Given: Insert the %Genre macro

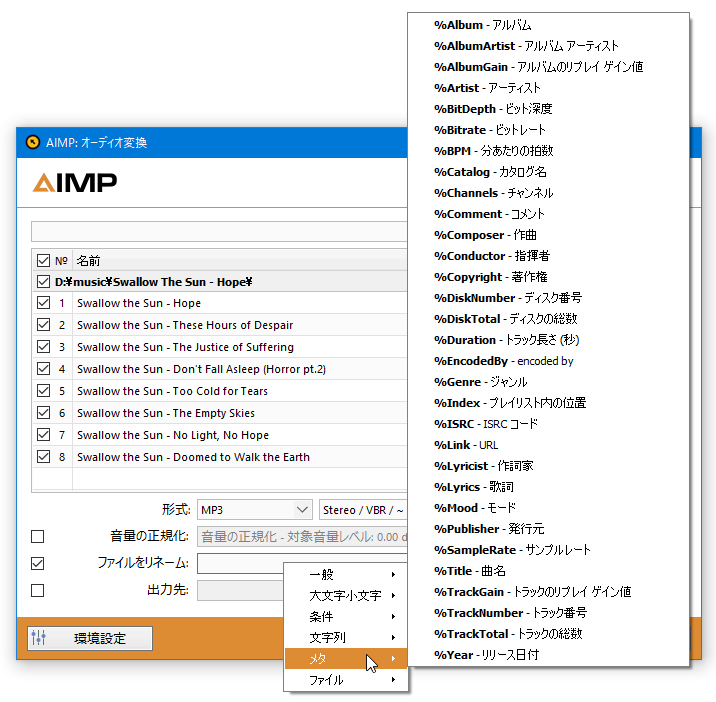Looking at the screenshot, I should (x=548, y=382).
